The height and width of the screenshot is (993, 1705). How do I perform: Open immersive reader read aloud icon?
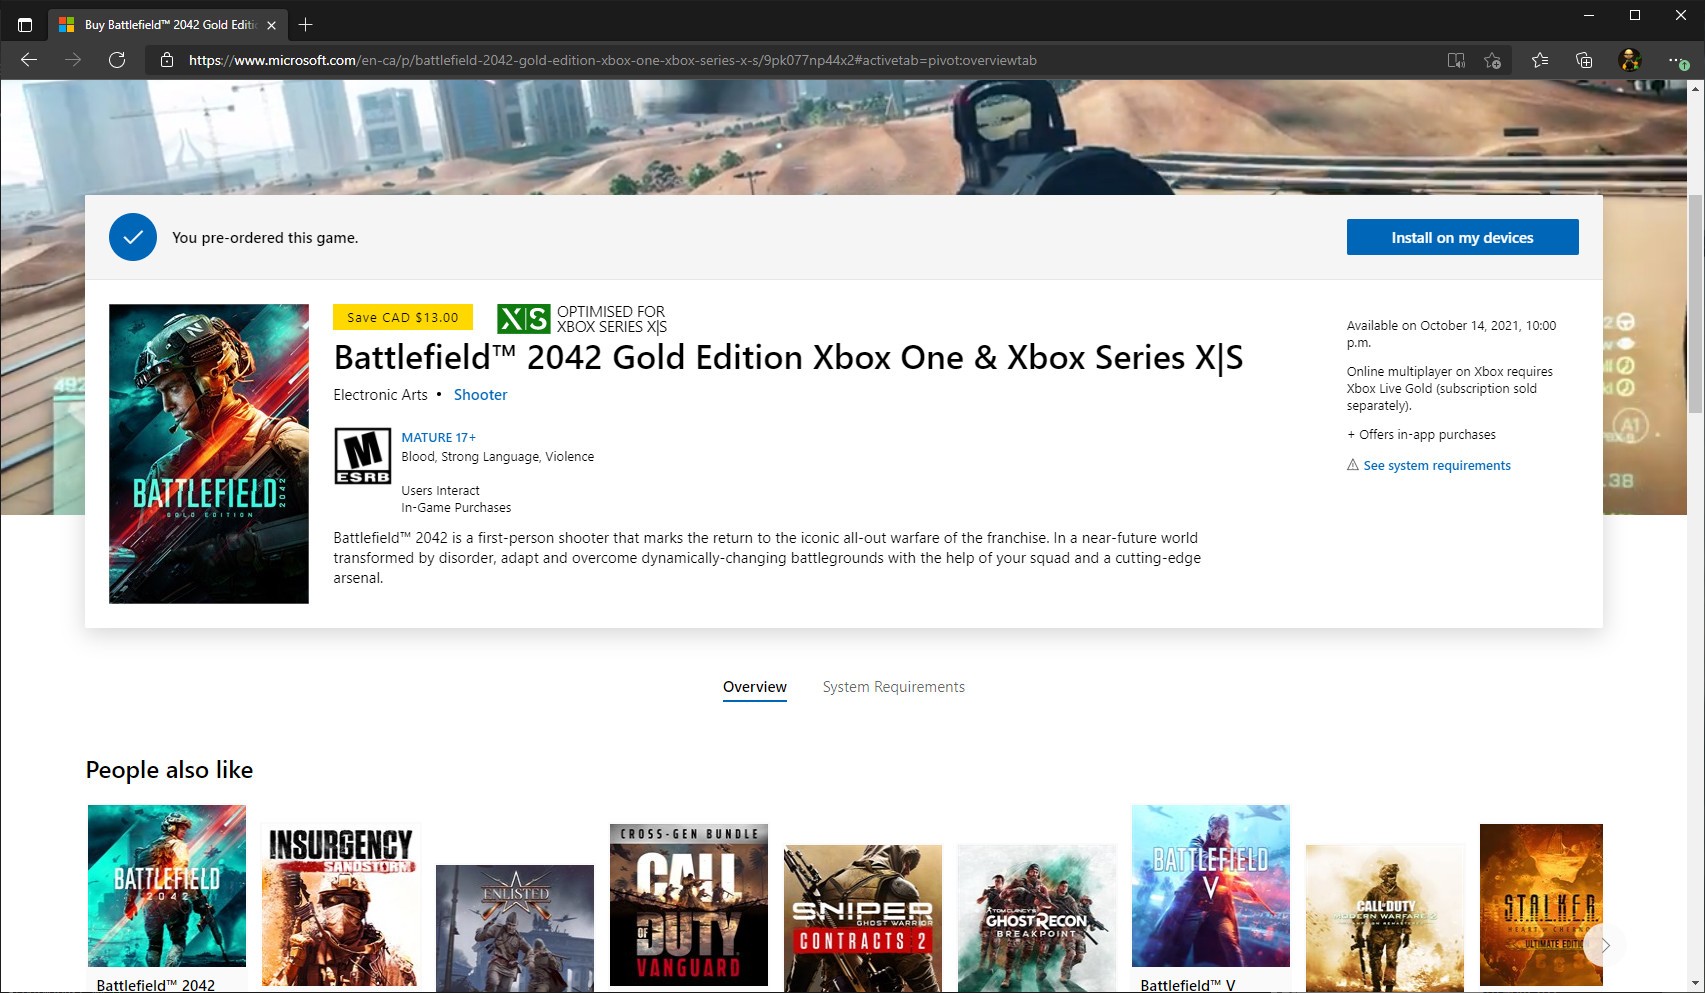click(1456, 60)
